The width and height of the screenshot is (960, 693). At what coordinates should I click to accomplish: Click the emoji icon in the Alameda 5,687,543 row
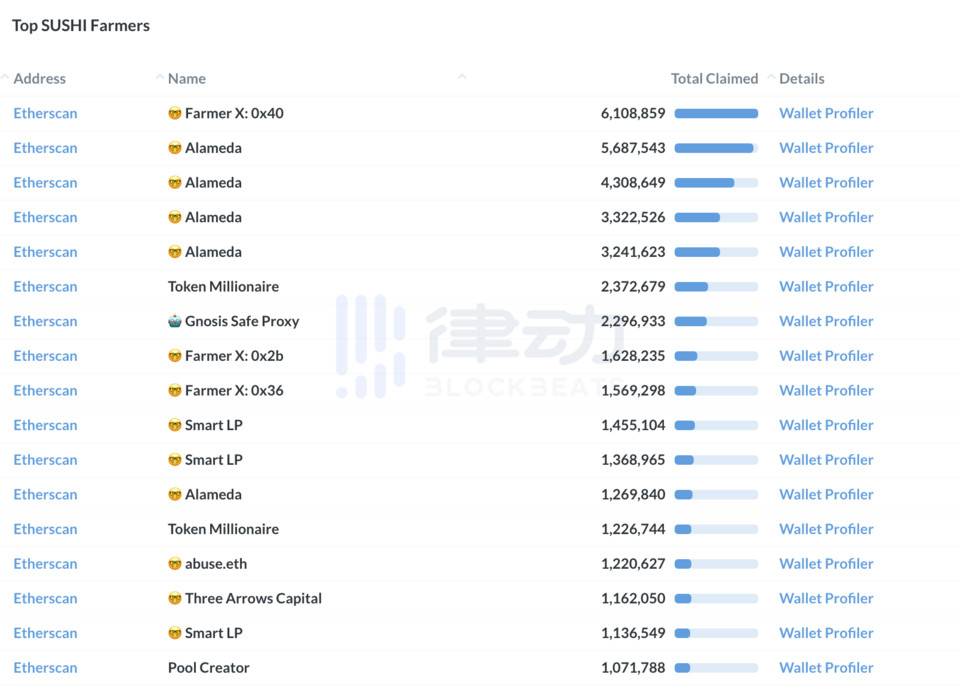click(x=174, y=148)
